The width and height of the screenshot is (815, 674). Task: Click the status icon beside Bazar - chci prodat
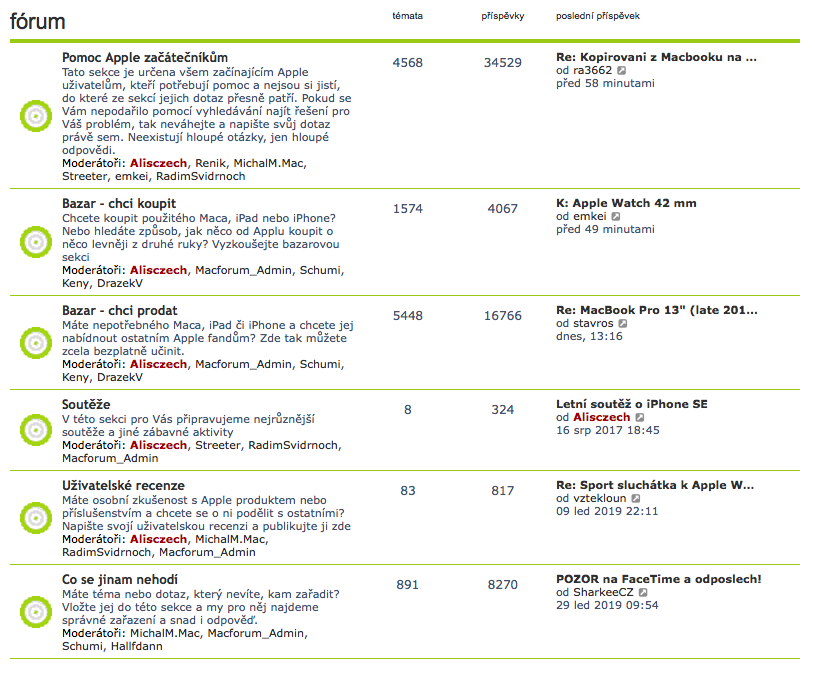pyautogui.click(x=35, y=342)
